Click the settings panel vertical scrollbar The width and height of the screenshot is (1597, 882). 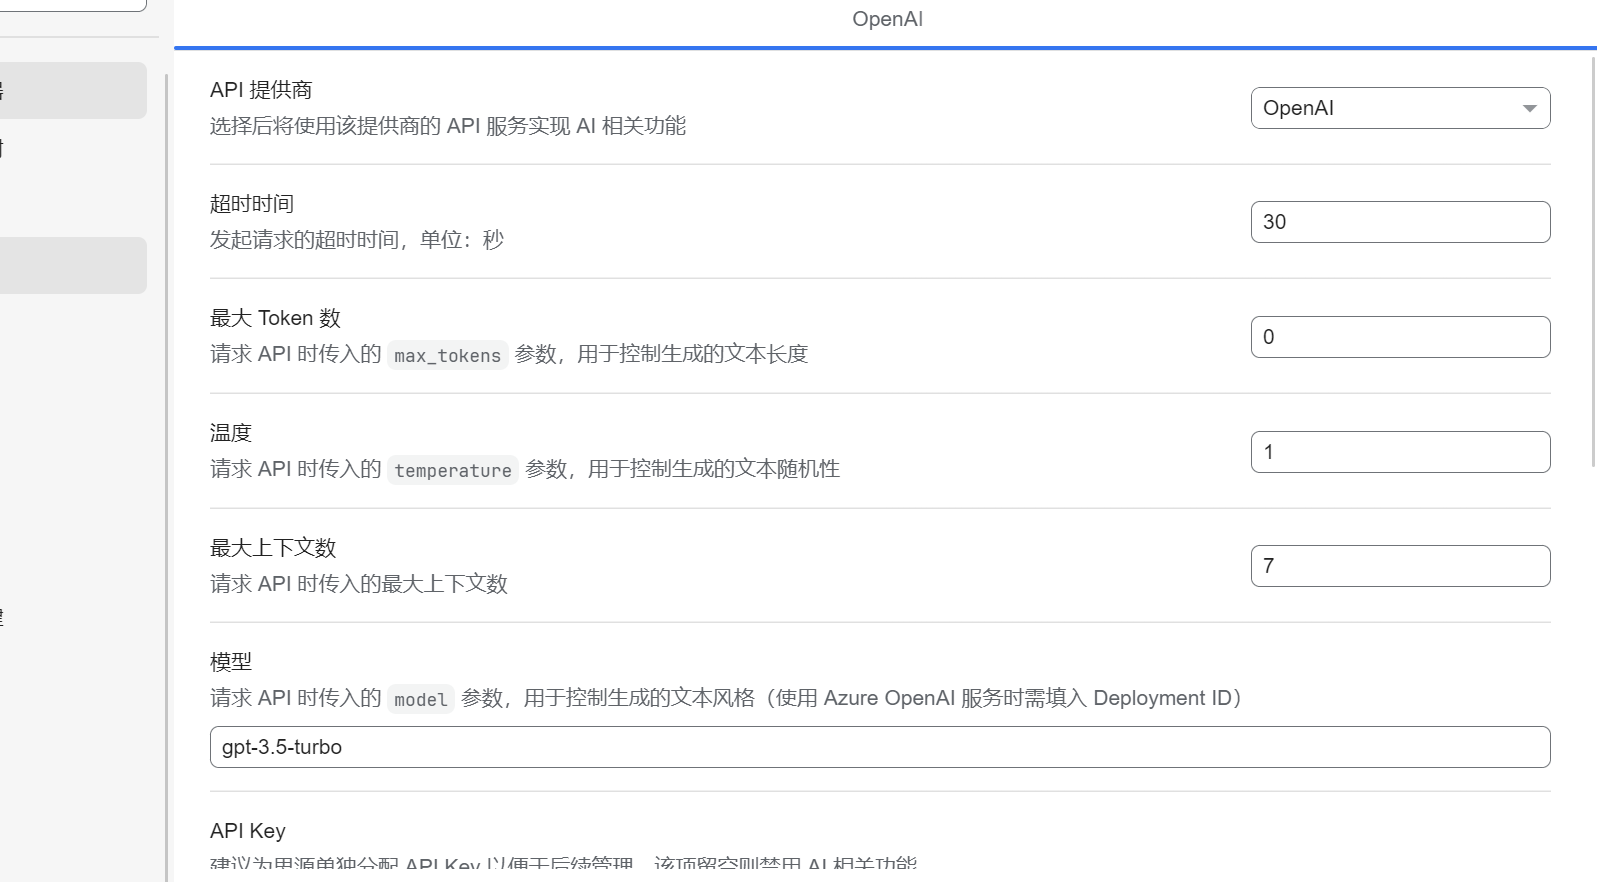point(1593,260)
